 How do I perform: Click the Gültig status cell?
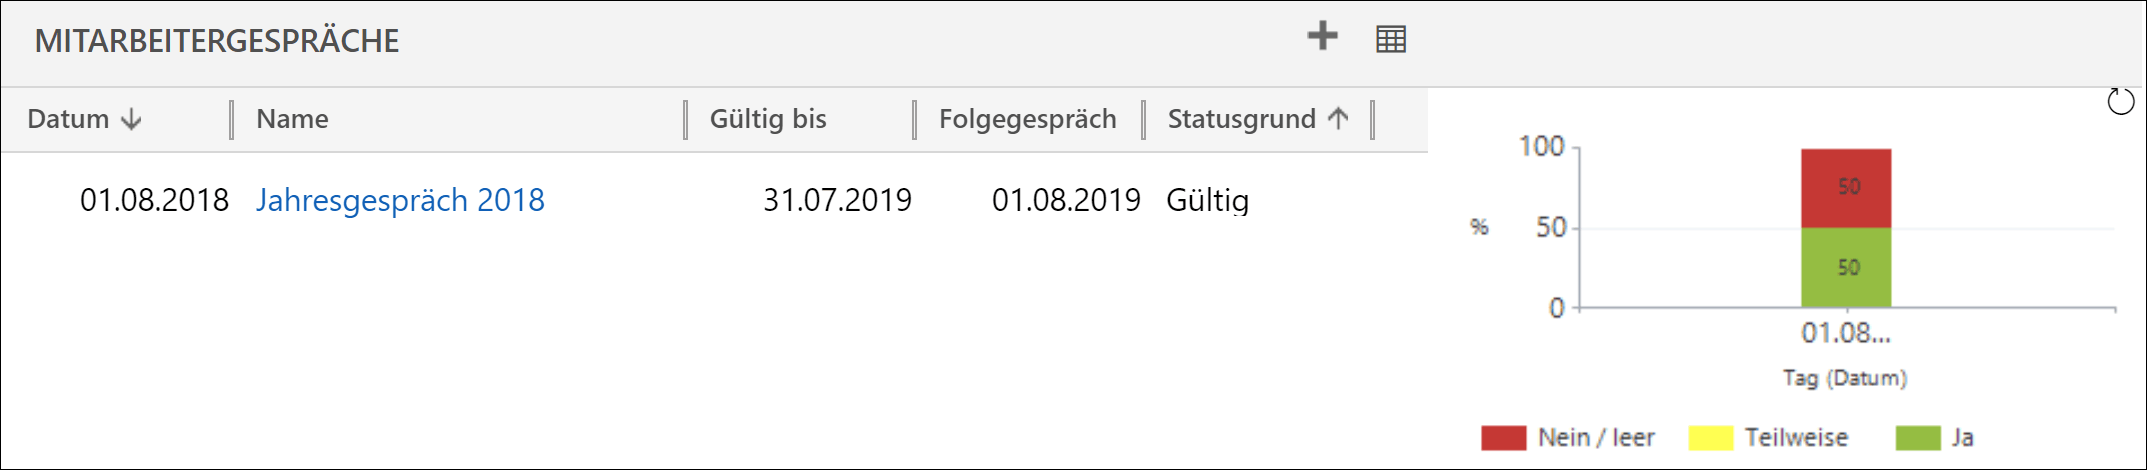coord(1207,200)
